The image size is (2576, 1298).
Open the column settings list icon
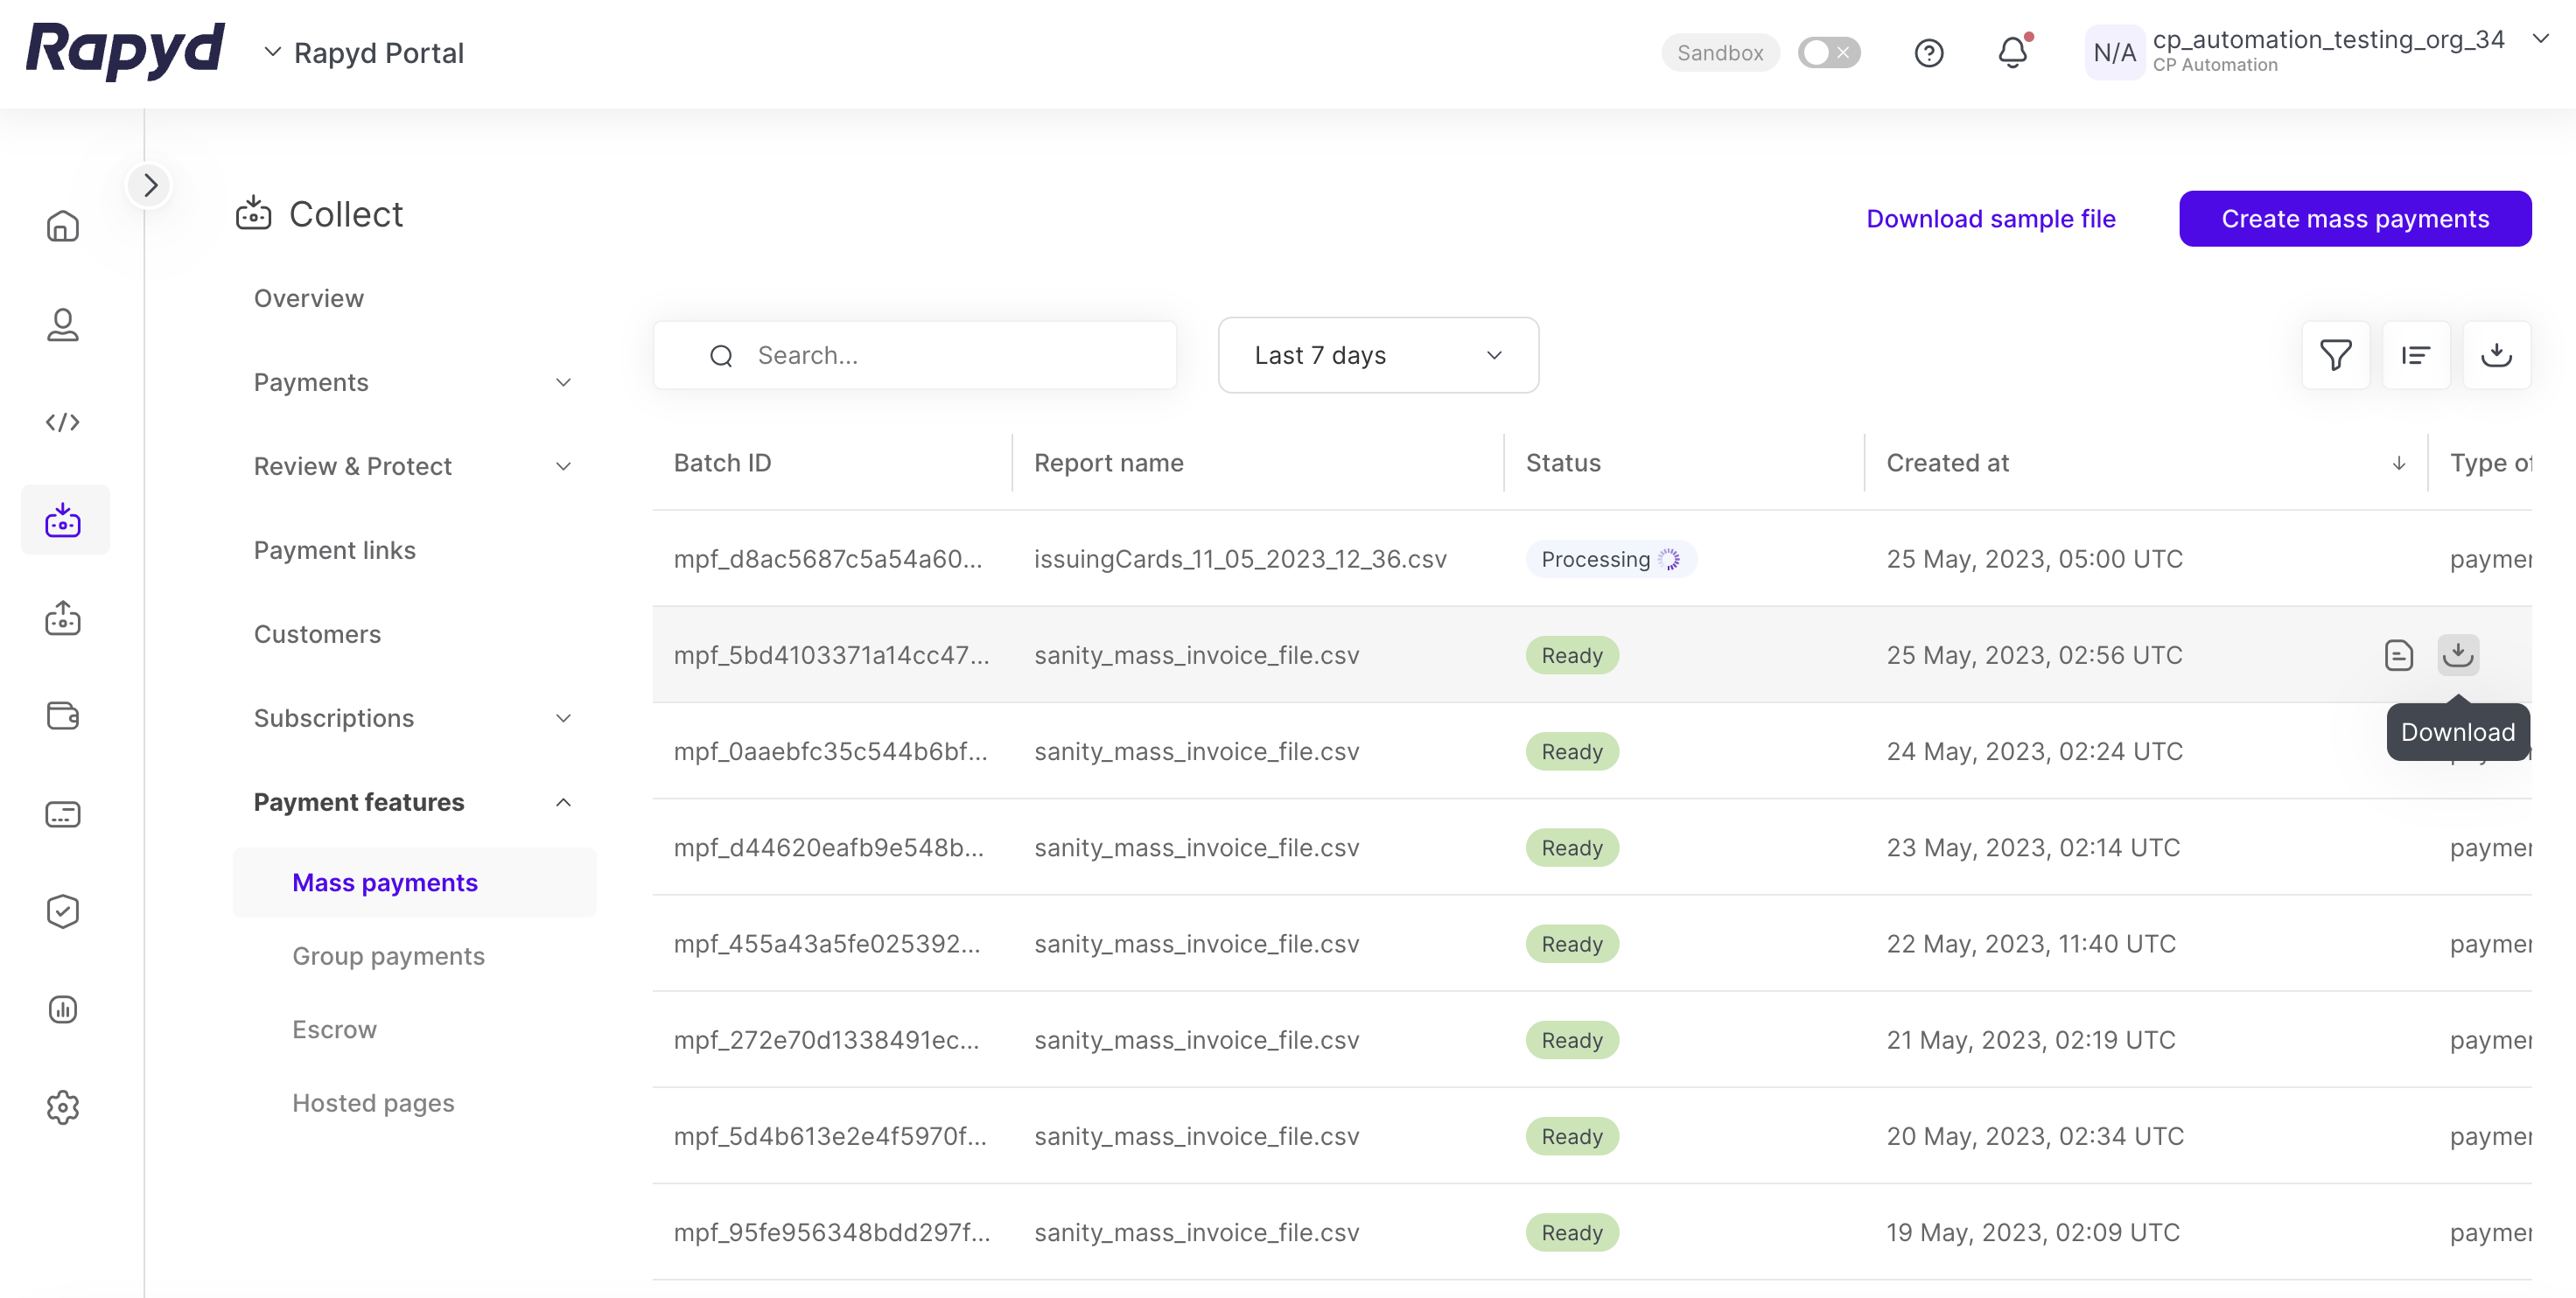click(x=2415, y=355)
